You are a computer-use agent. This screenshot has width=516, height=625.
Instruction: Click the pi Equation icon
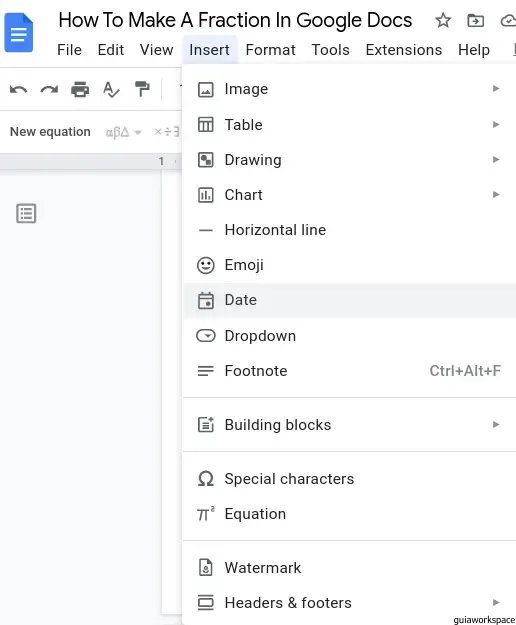pos(206,513)
